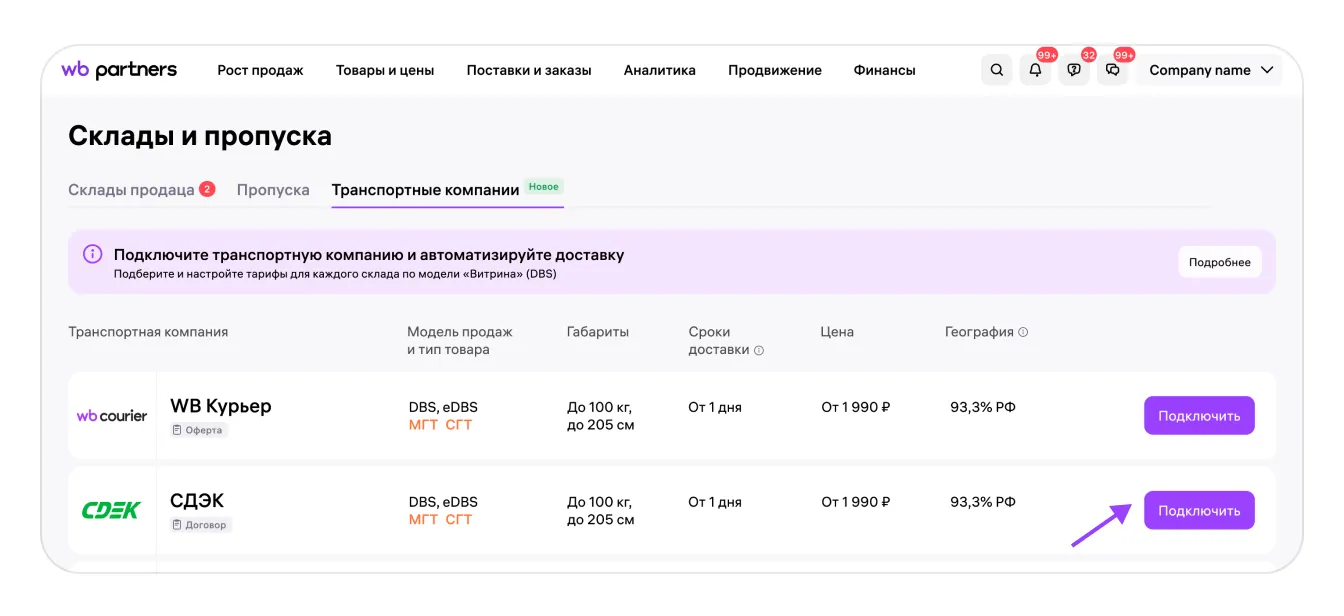
Task: Click МГТ tag in WB Курьер row
Action: pos(424,425)
